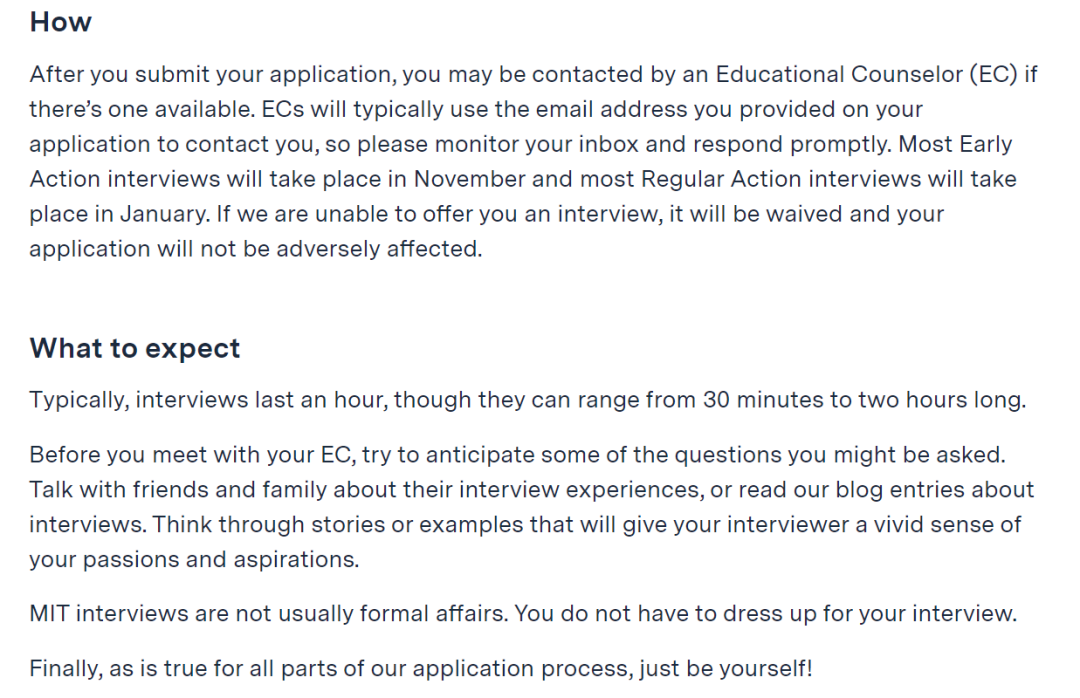The height and width of the screenshot is (698, 1080).
Task: Click the word "MIT" in the paragraph
Action: pos(50,612)
